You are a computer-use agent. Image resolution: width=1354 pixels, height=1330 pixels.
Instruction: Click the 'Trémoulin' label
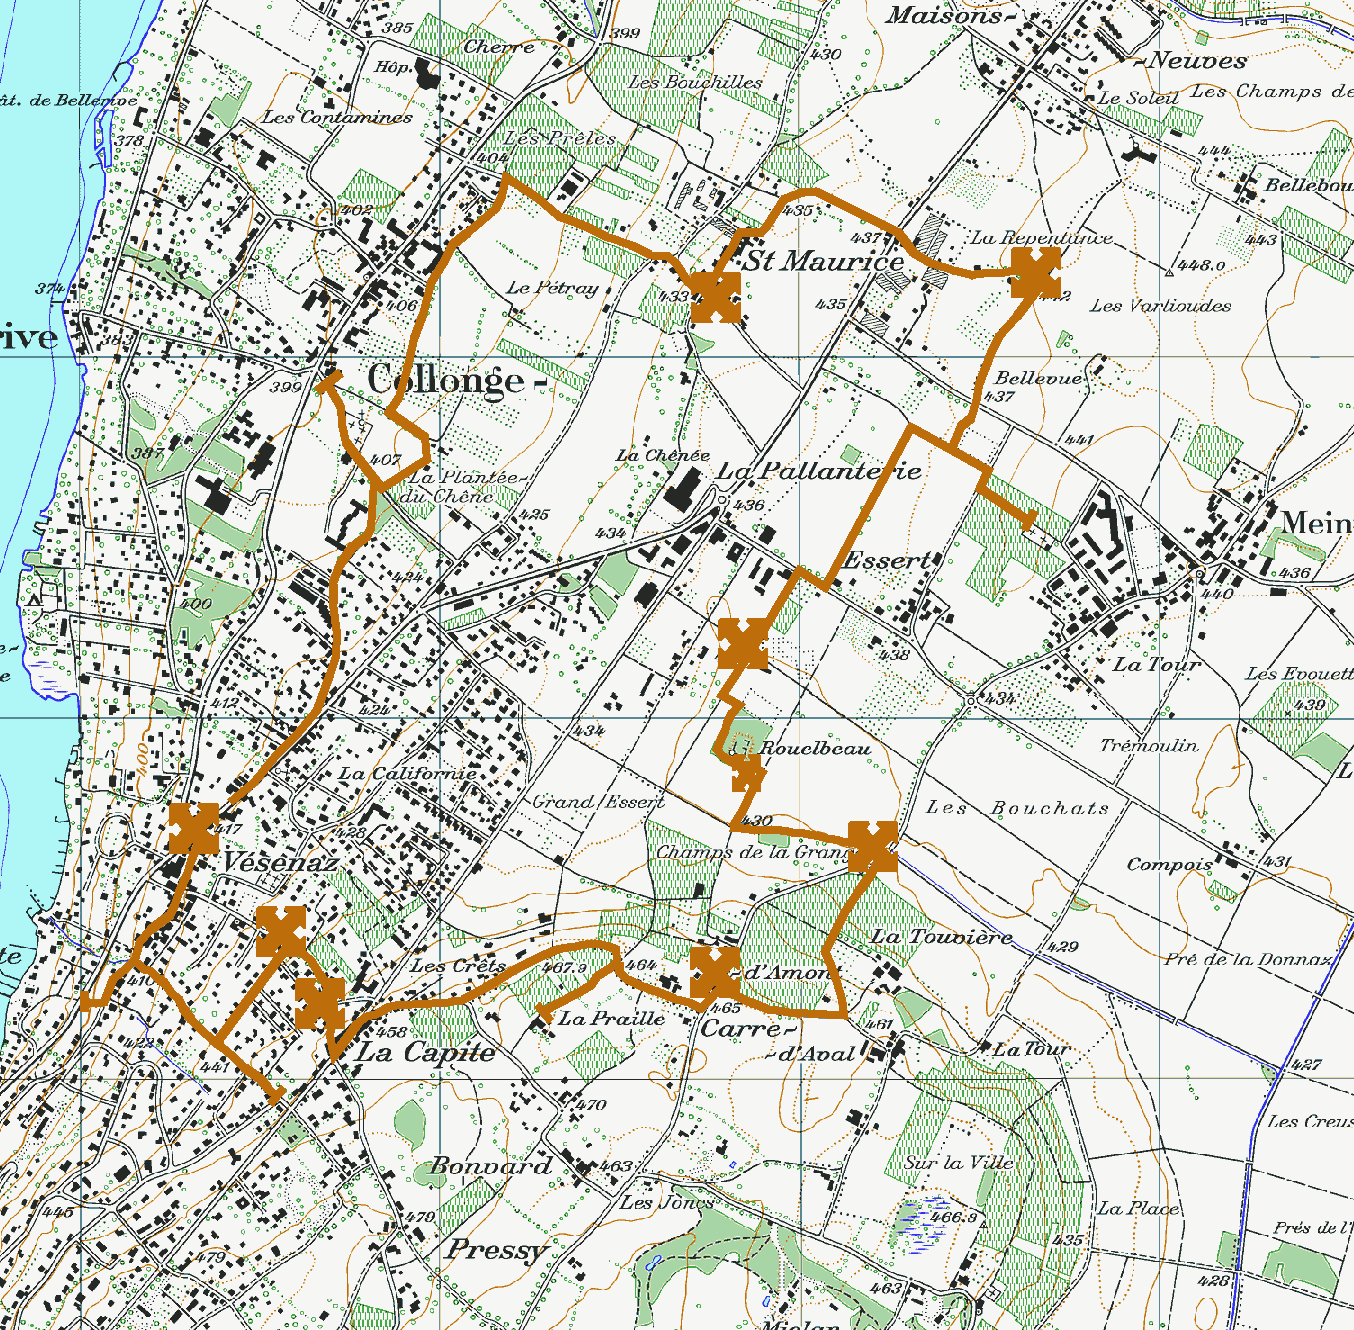tap(1149, 745)
